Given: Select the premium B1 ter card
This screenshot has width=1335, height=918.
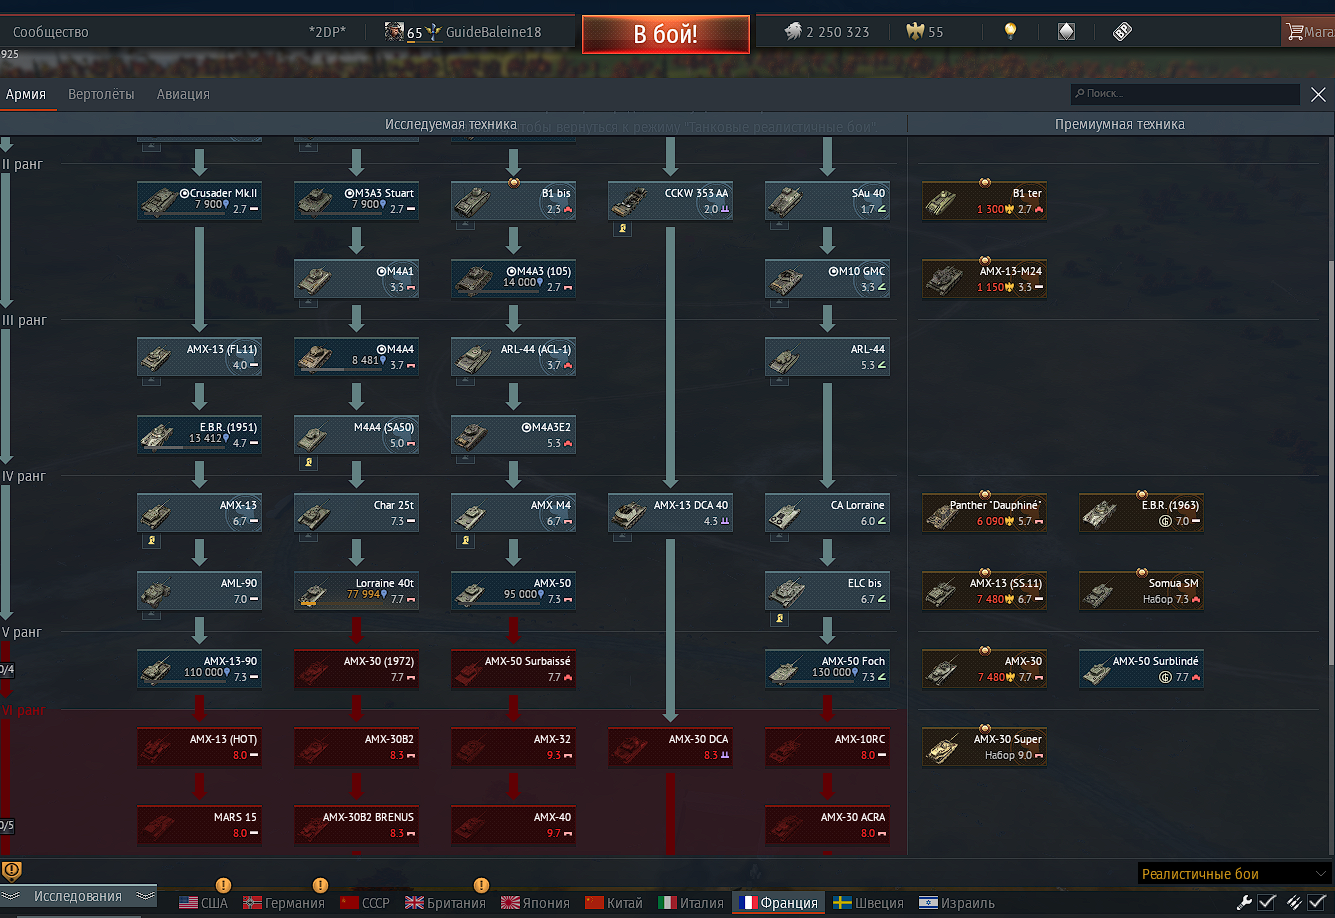Looking at the screenshot, I should pyautogui.click(x=984, y=201).
